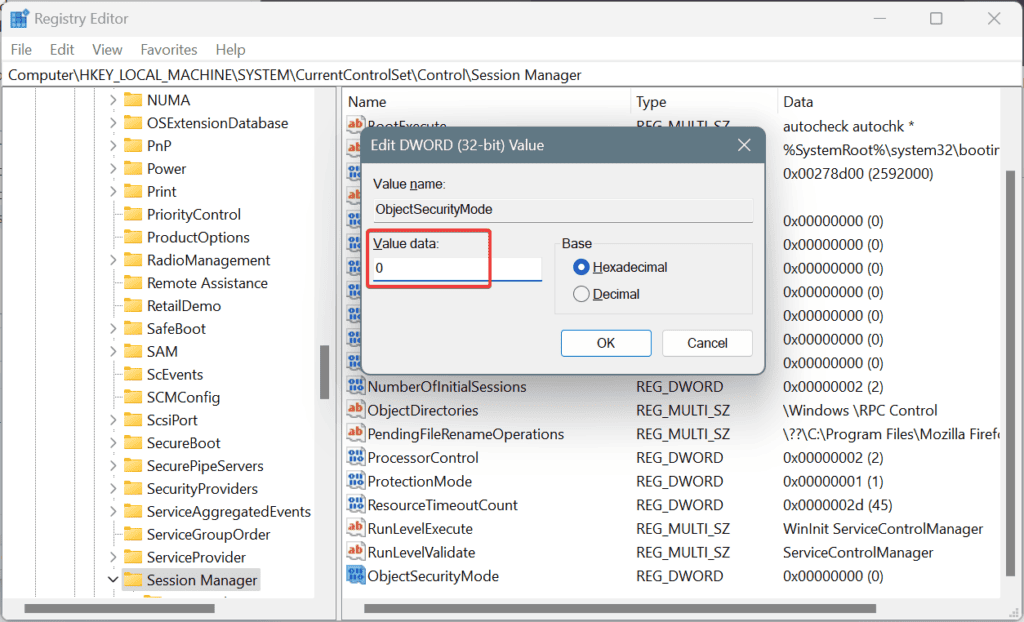Click the PriorityControl folder icon
Viewport: 1024px width, 622px height.
click(x=133, y=214)
